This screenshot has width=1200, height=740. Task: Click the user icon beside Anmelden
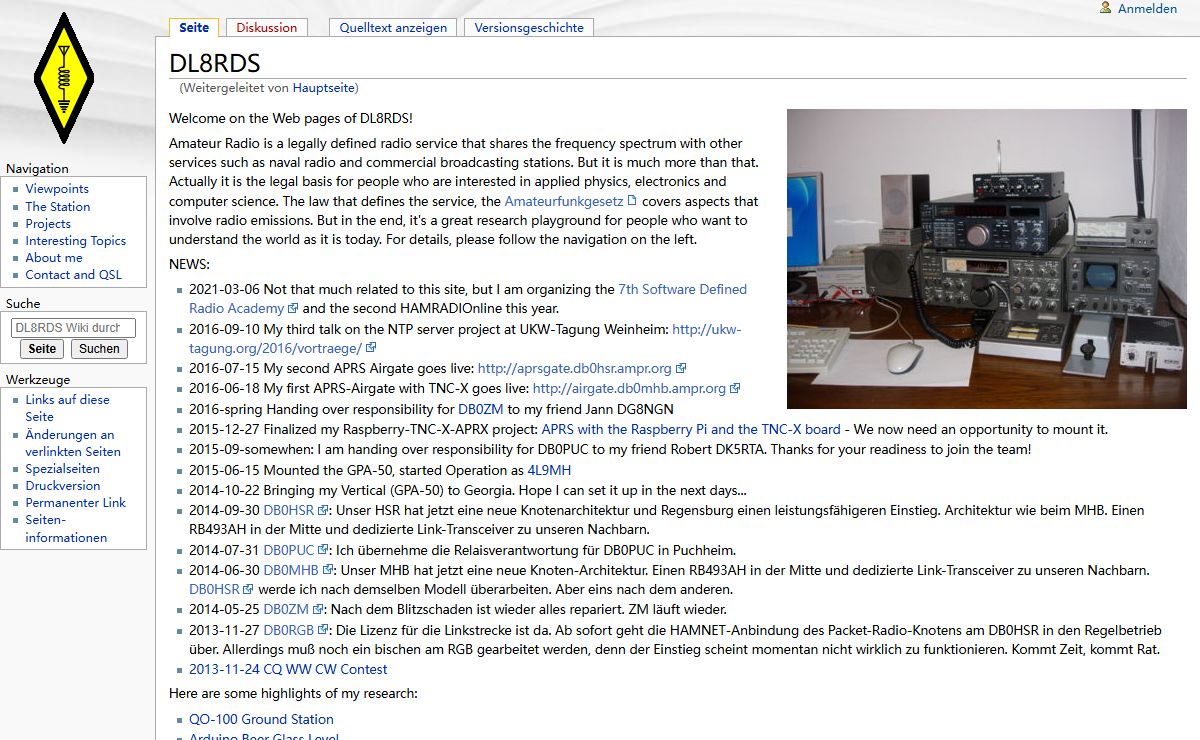tap(1105, 8)
